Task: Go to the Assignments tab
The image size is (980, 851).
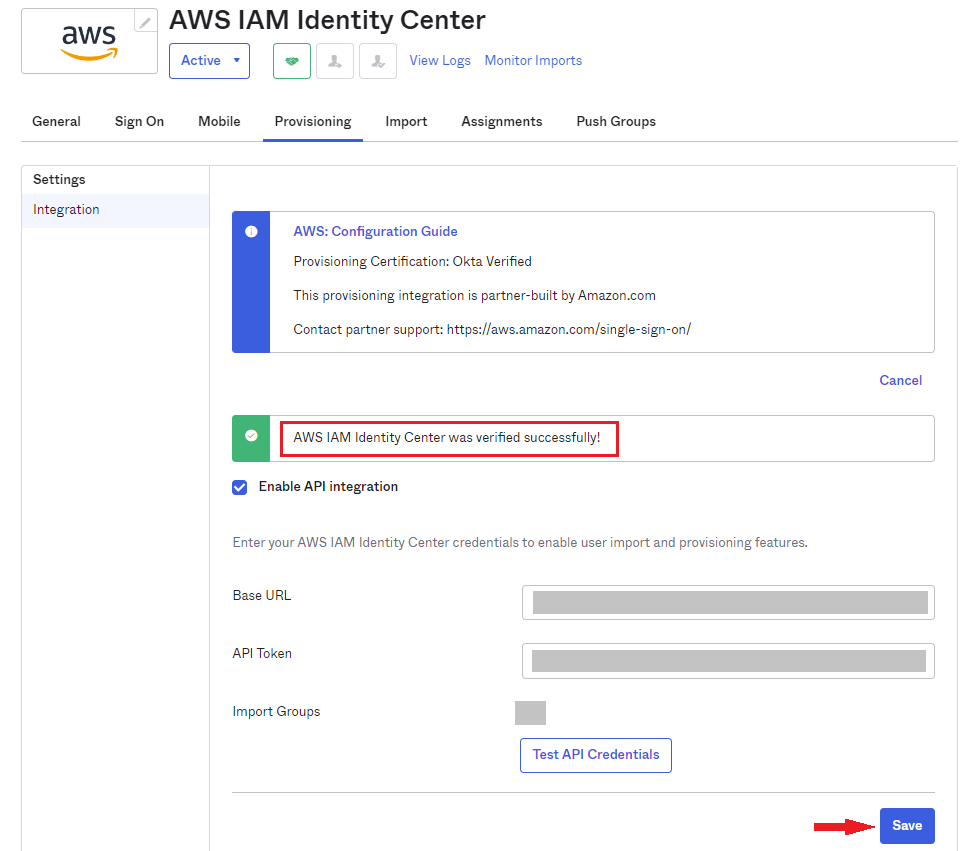Action: tap(501, 121)
